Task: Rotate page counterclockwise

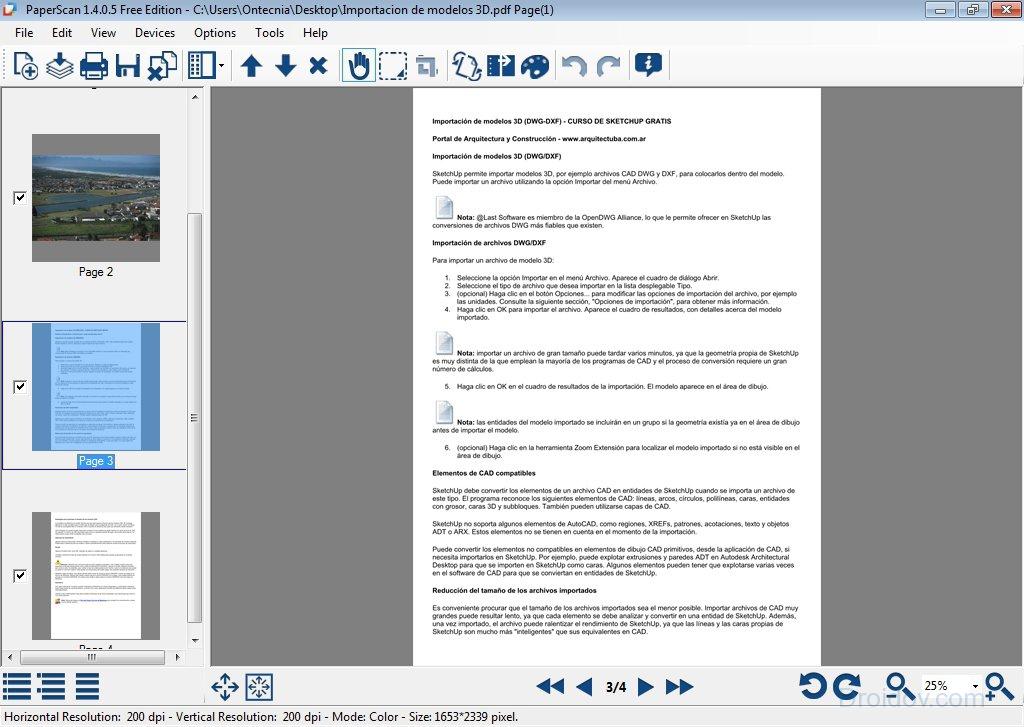Action: coord(814,687)
